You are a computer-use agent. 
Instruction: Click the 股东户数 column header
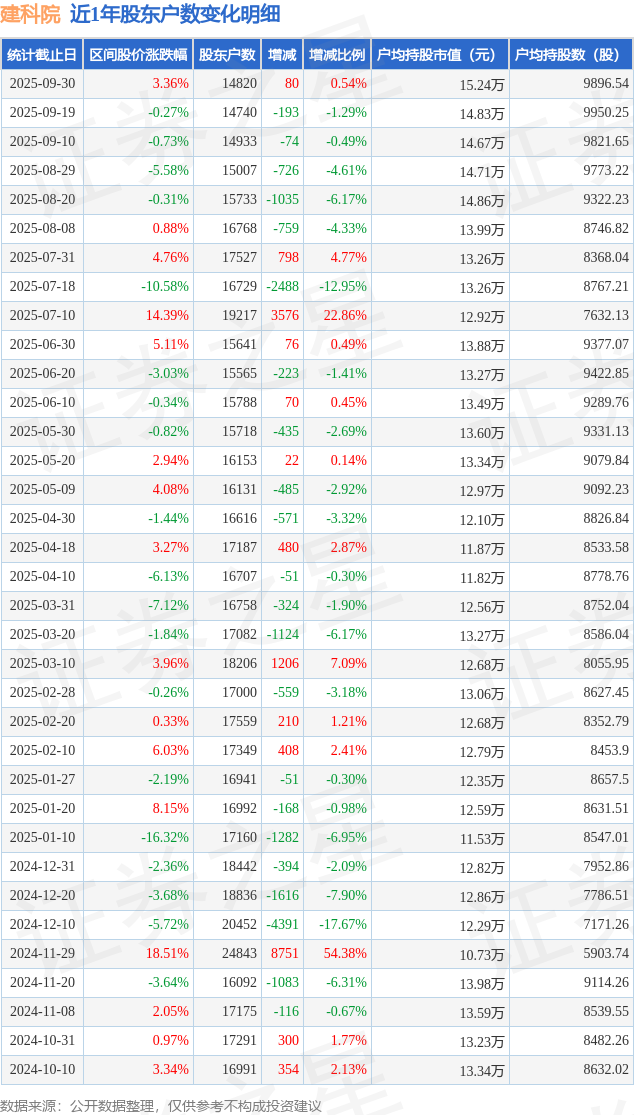click(x=227, y=55)
